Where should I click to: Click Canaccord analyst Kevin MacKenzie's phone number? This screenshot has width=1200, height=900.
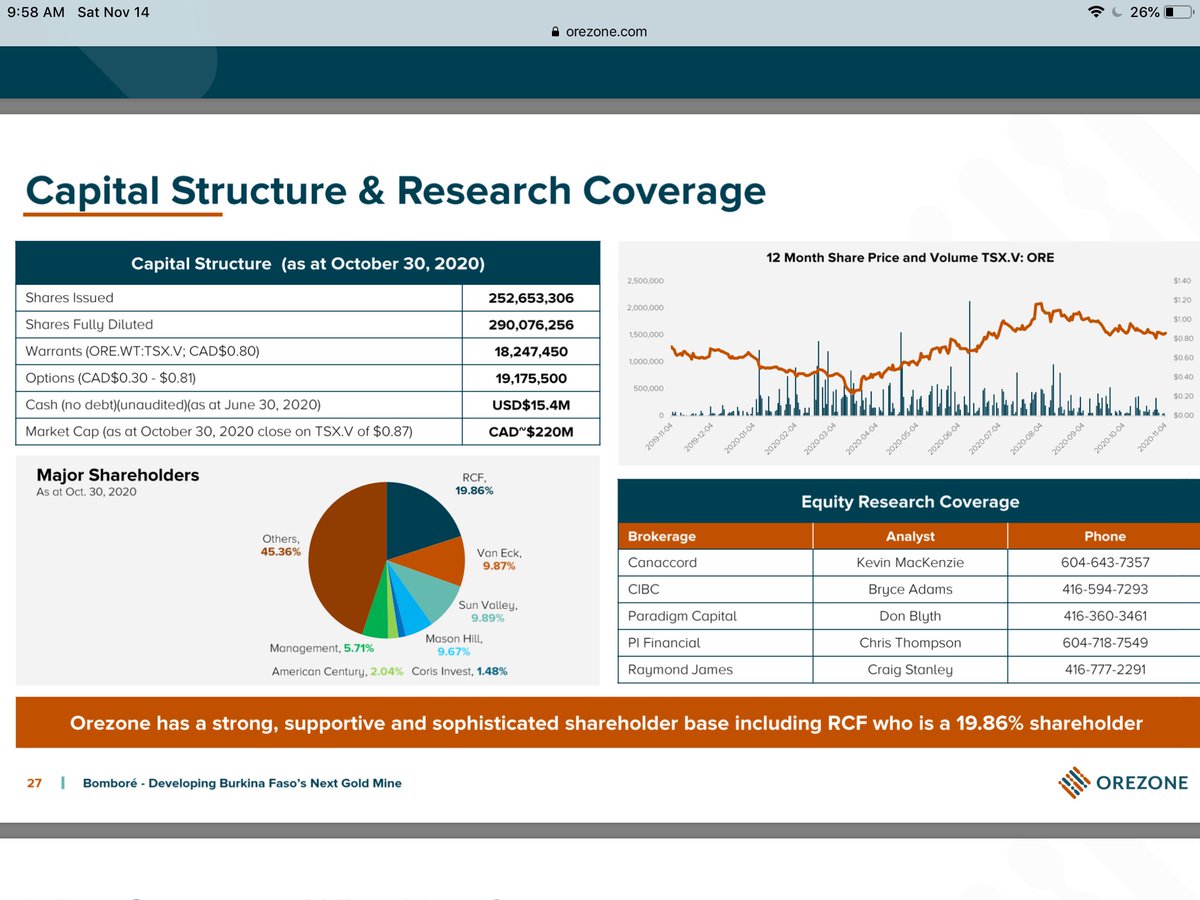click(x=1104, y=562)
